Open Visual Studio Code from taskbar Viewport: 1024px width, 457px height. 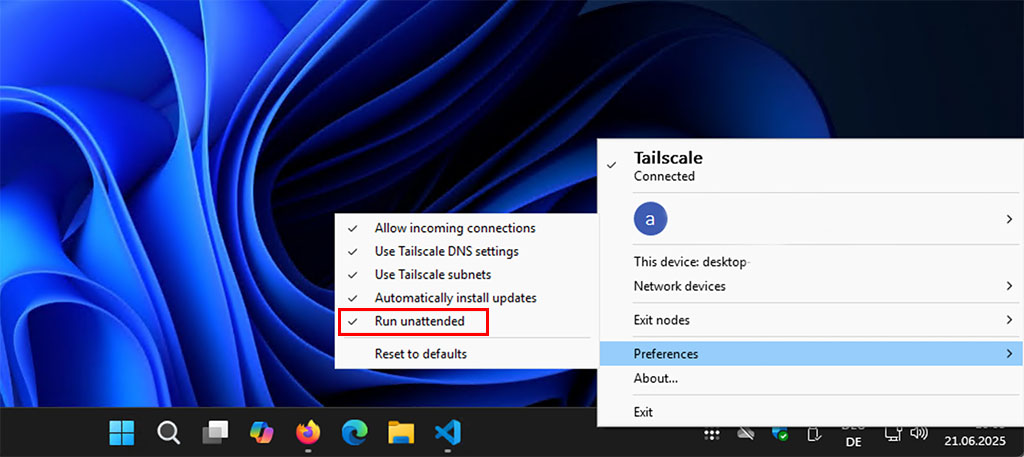[448, 432]
